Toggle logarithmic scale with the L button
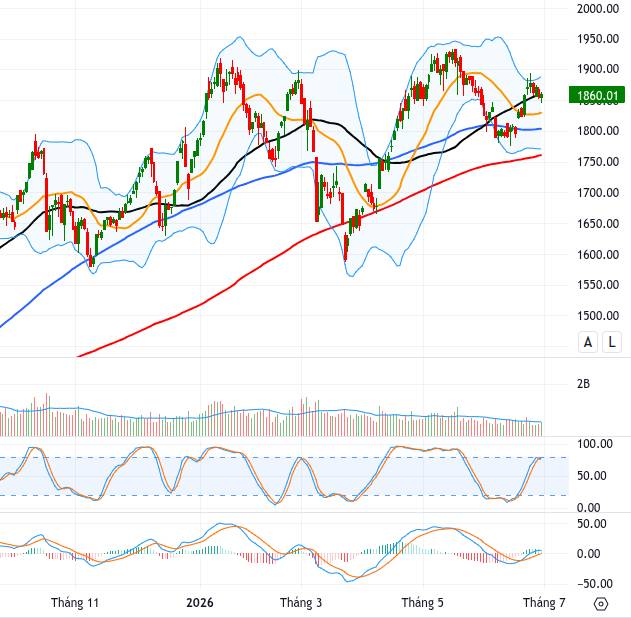This screenshot has width=631, height=618. [x=612, y=342]
